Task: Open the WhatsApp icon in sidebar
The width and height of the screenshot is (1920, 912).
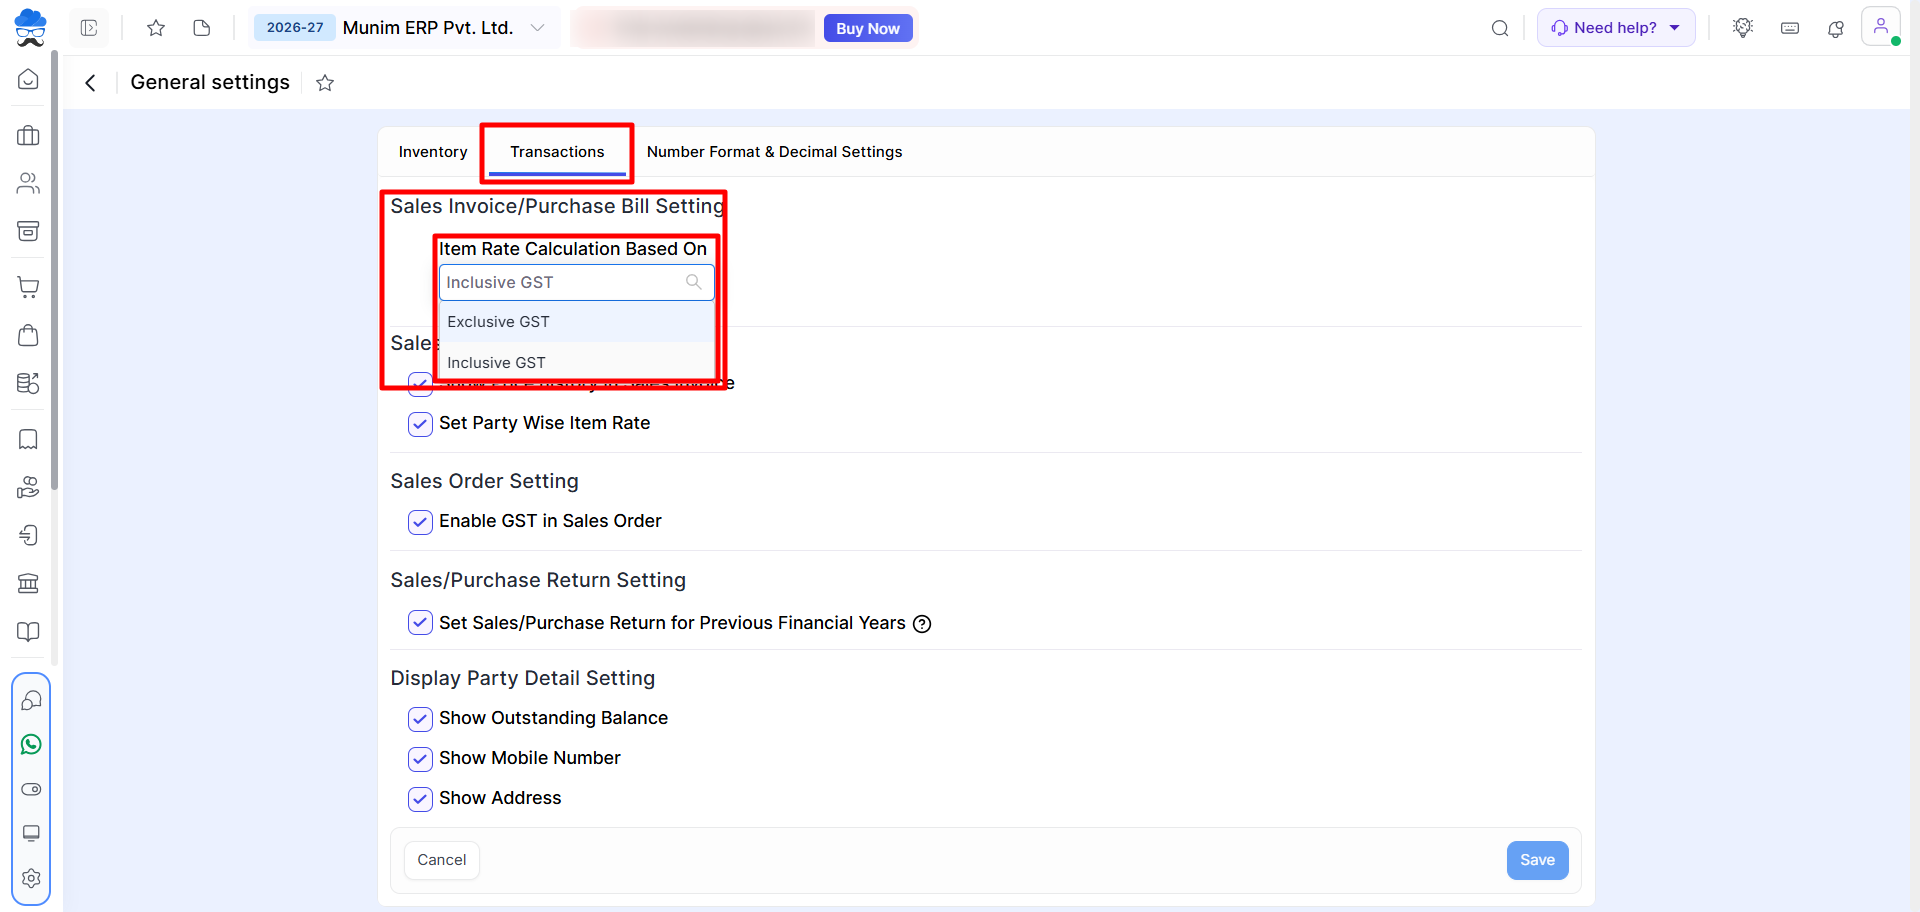Action: pos(31,745)
